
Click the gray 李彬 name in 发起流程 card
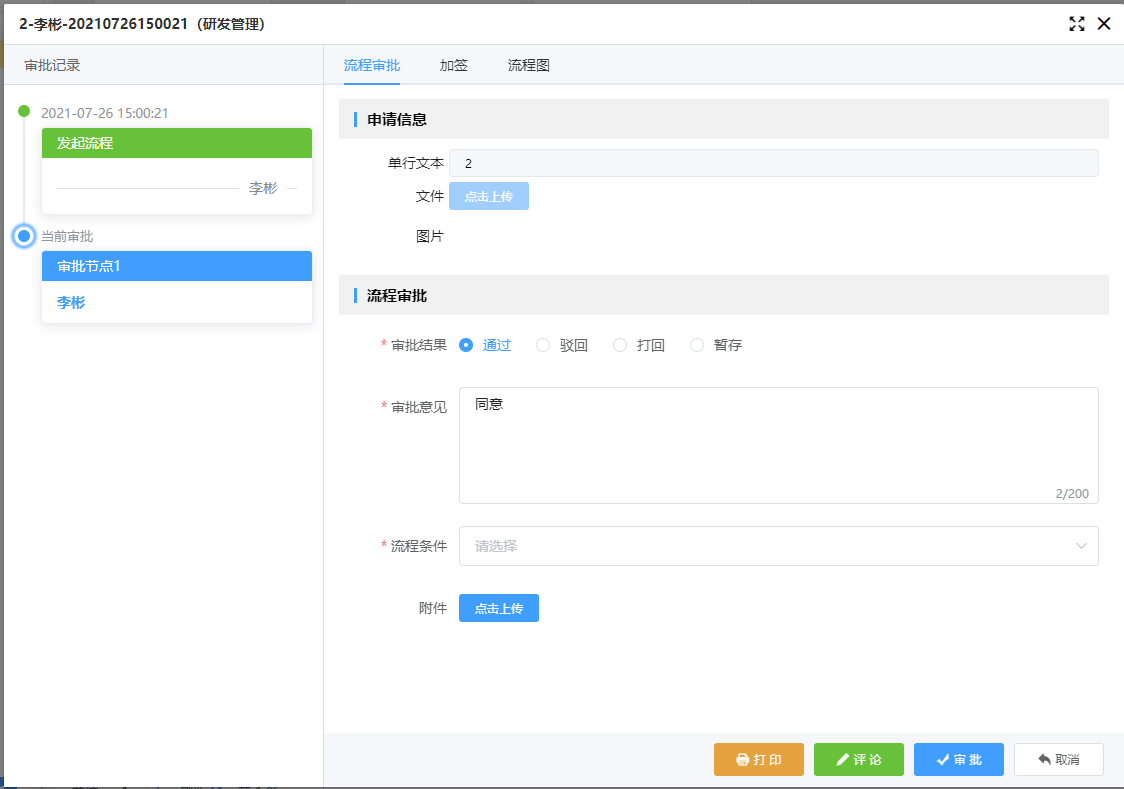tap(263, 188)
